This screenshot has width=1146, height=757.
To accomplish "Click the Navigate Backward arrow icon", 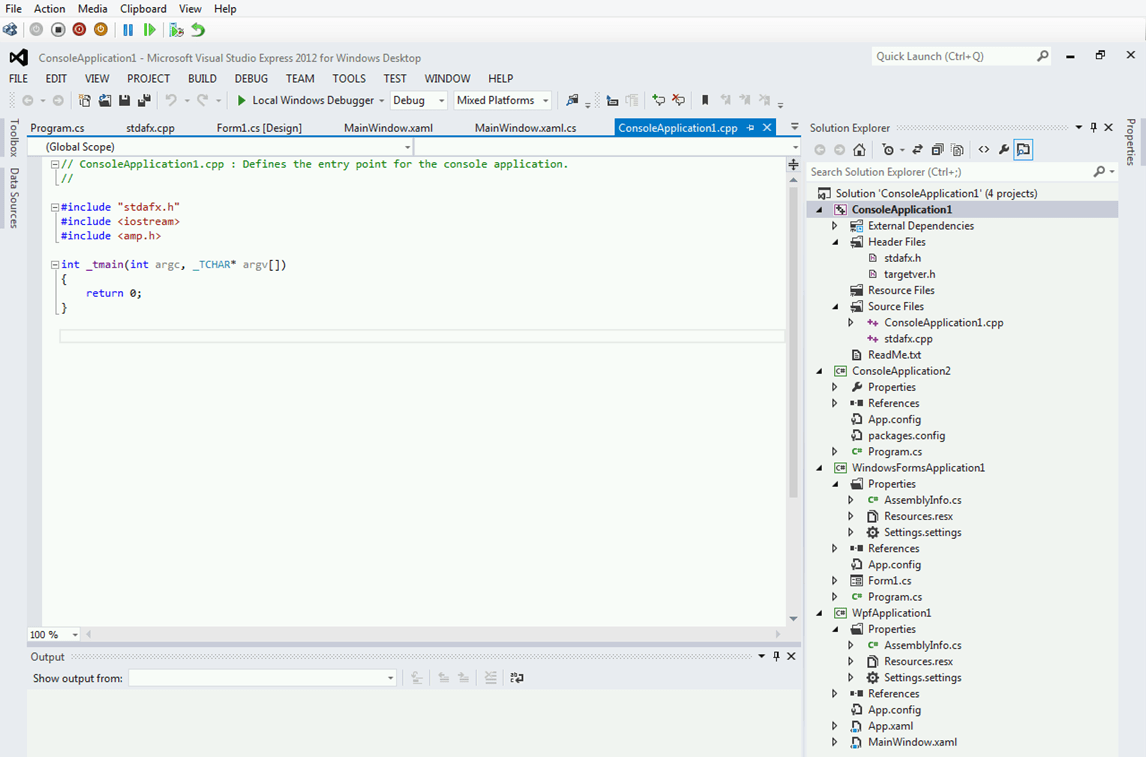I will point(30,100).
